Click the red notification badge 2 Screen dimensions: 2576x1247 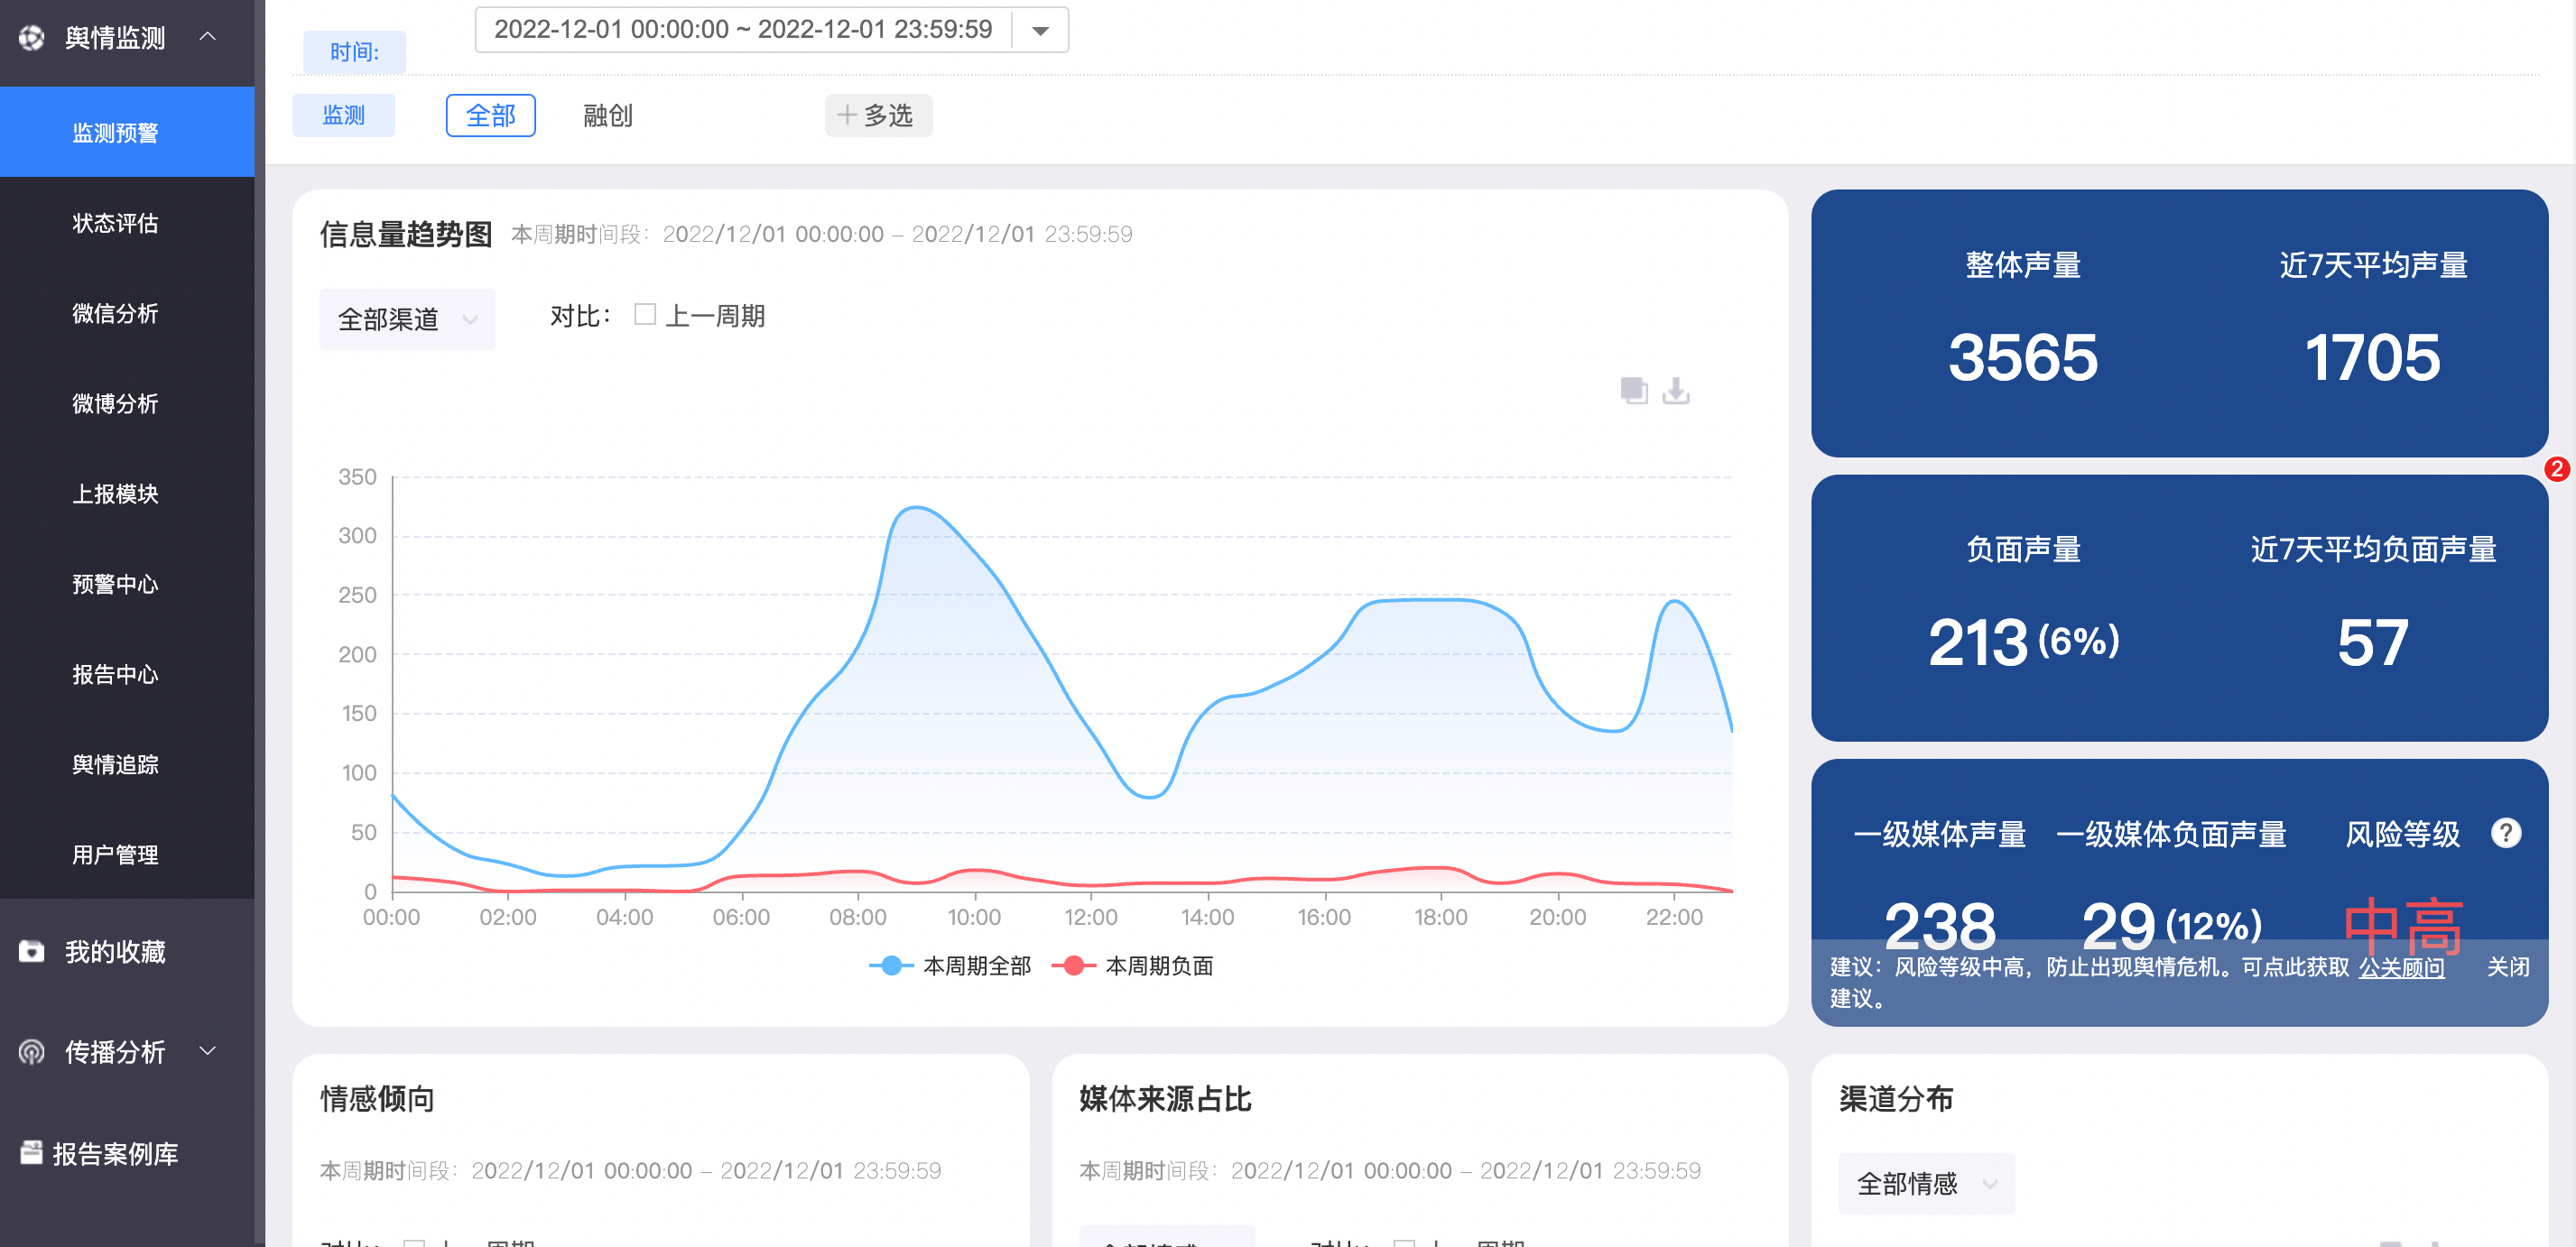click(x=2557, y=469)
